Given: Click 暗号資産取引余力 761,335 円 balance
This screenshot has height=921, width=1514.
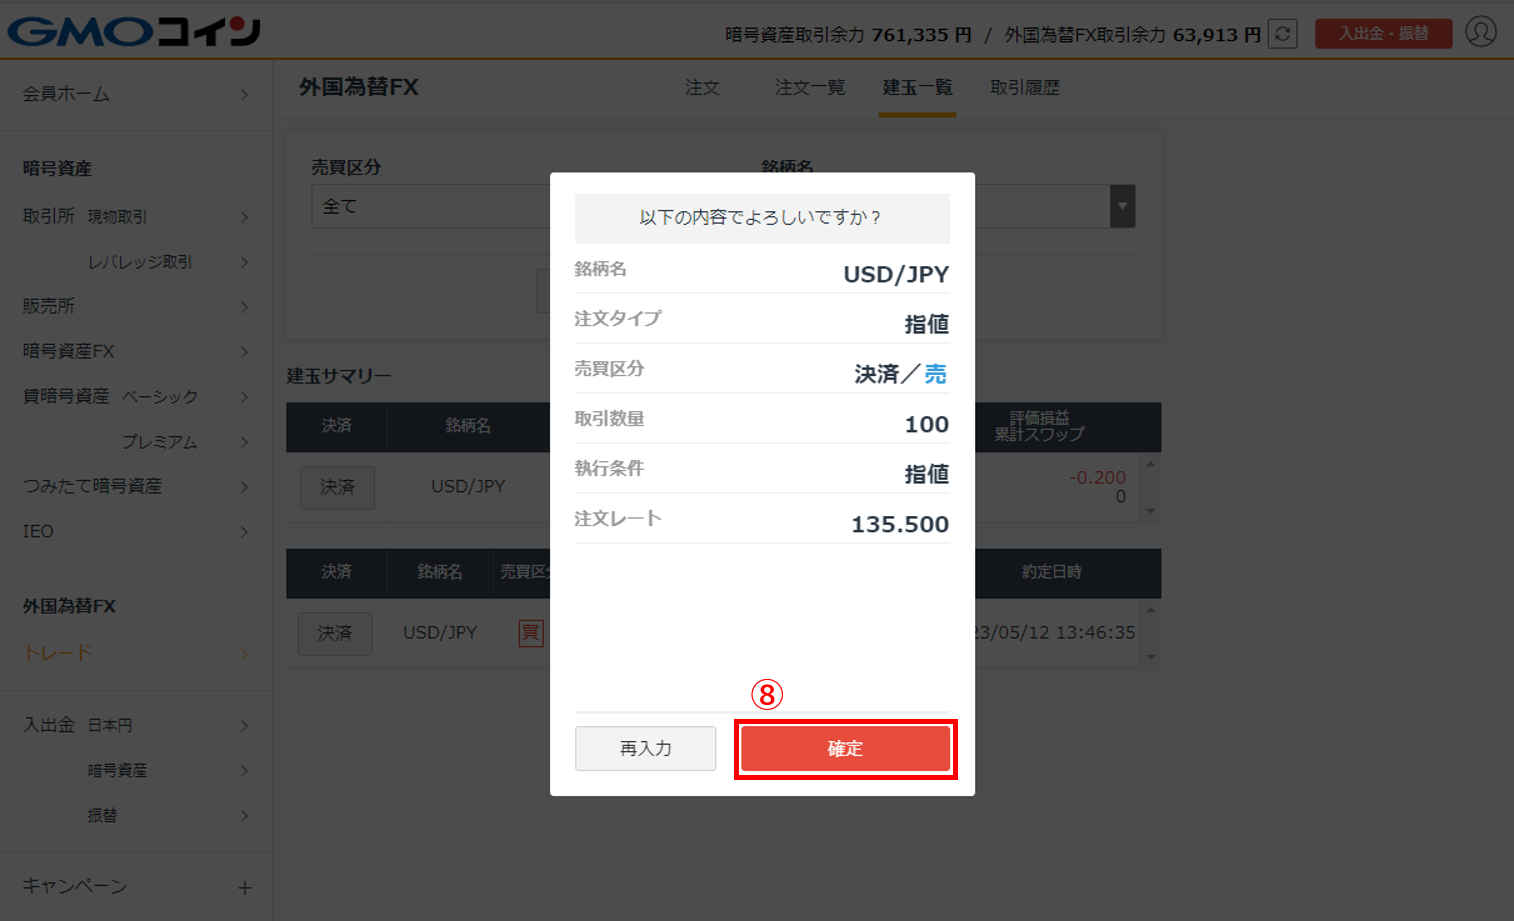Looking at the screenshot, I should pos(848,35).
